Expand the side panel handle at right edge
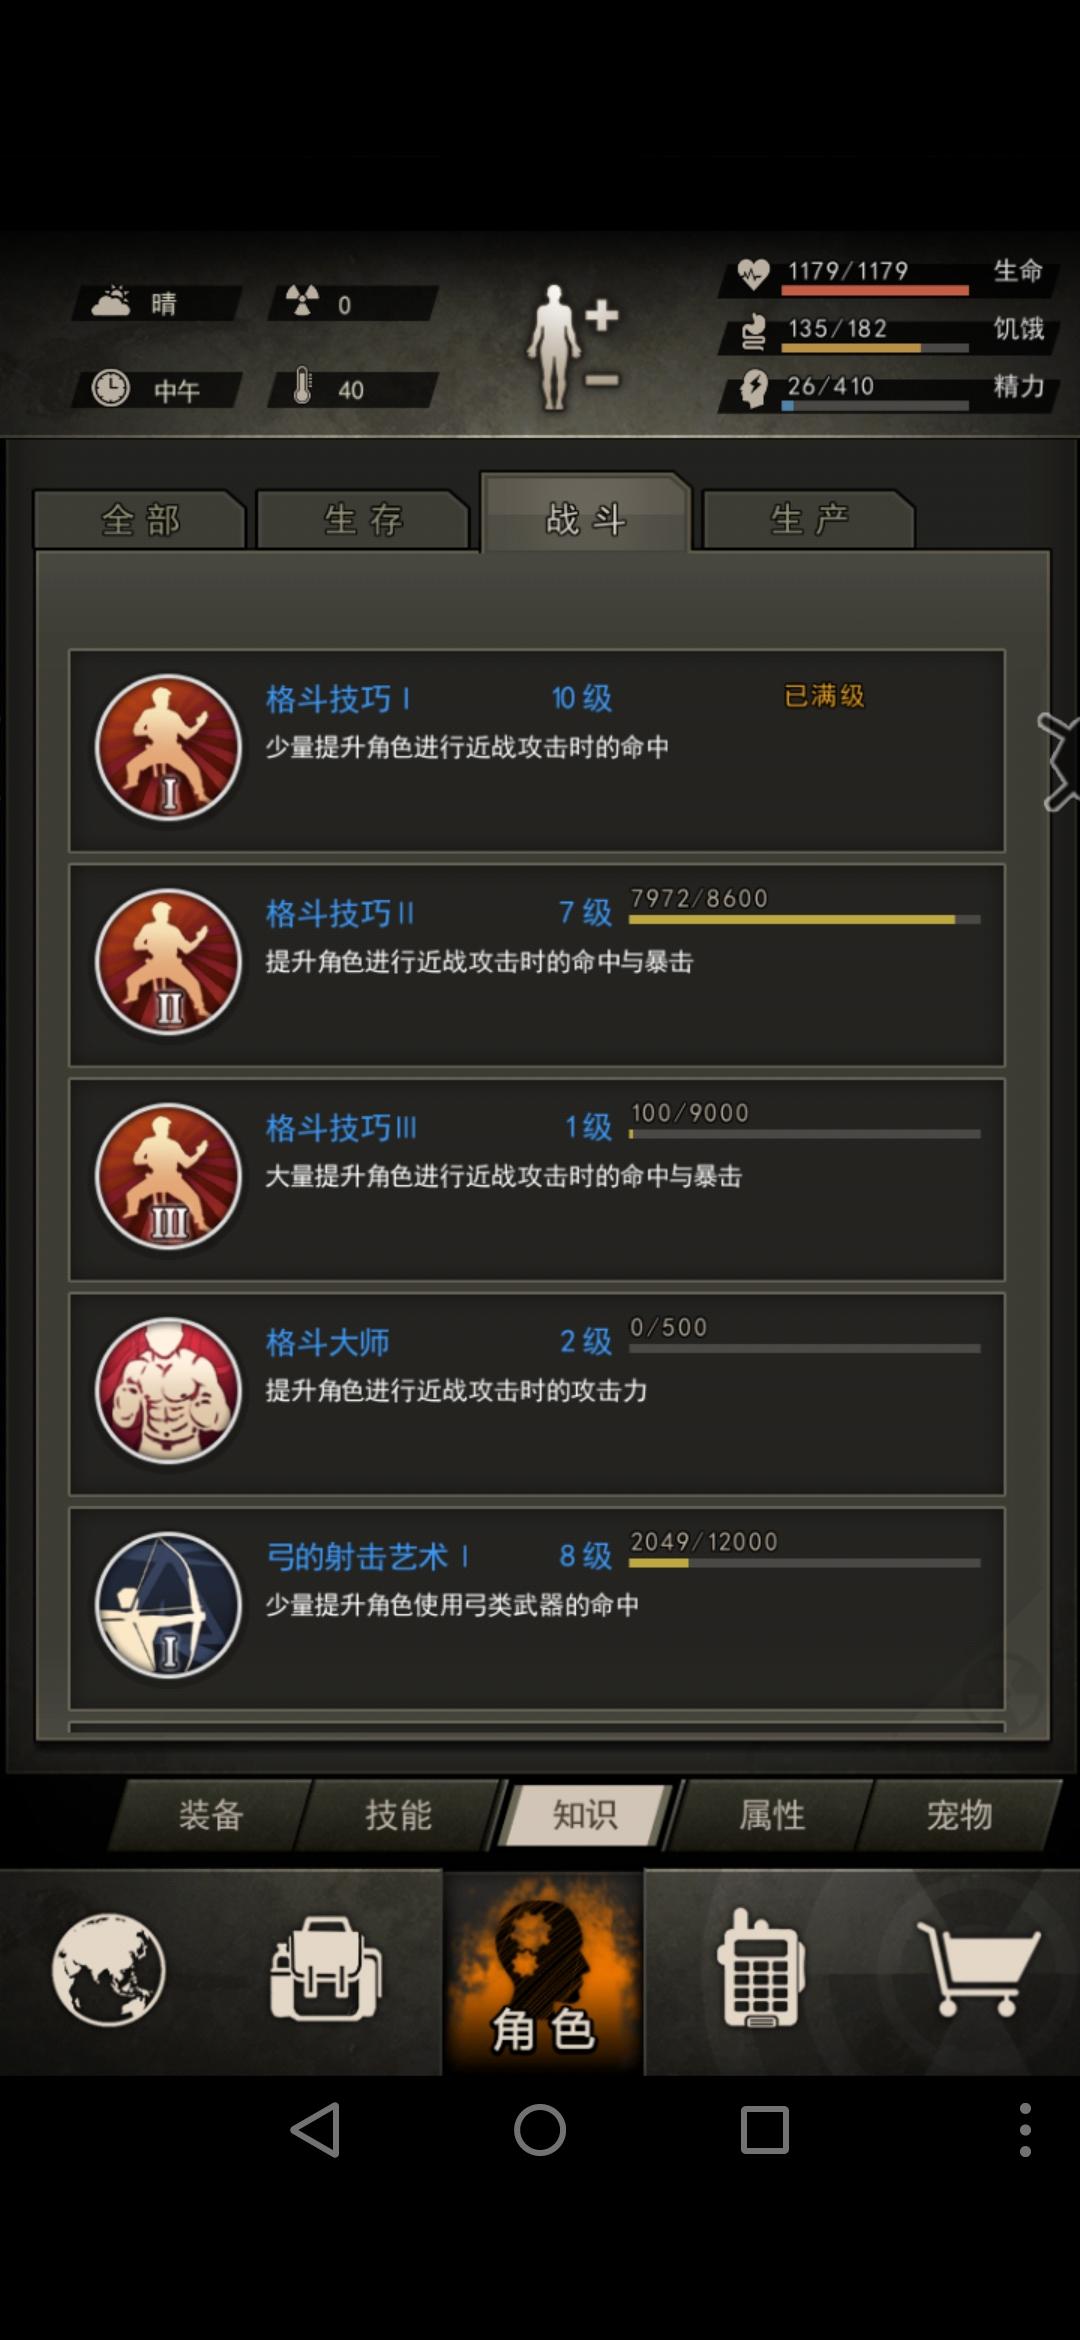The width and height of the screenshot is (1080, 2340). [1059, 761]
